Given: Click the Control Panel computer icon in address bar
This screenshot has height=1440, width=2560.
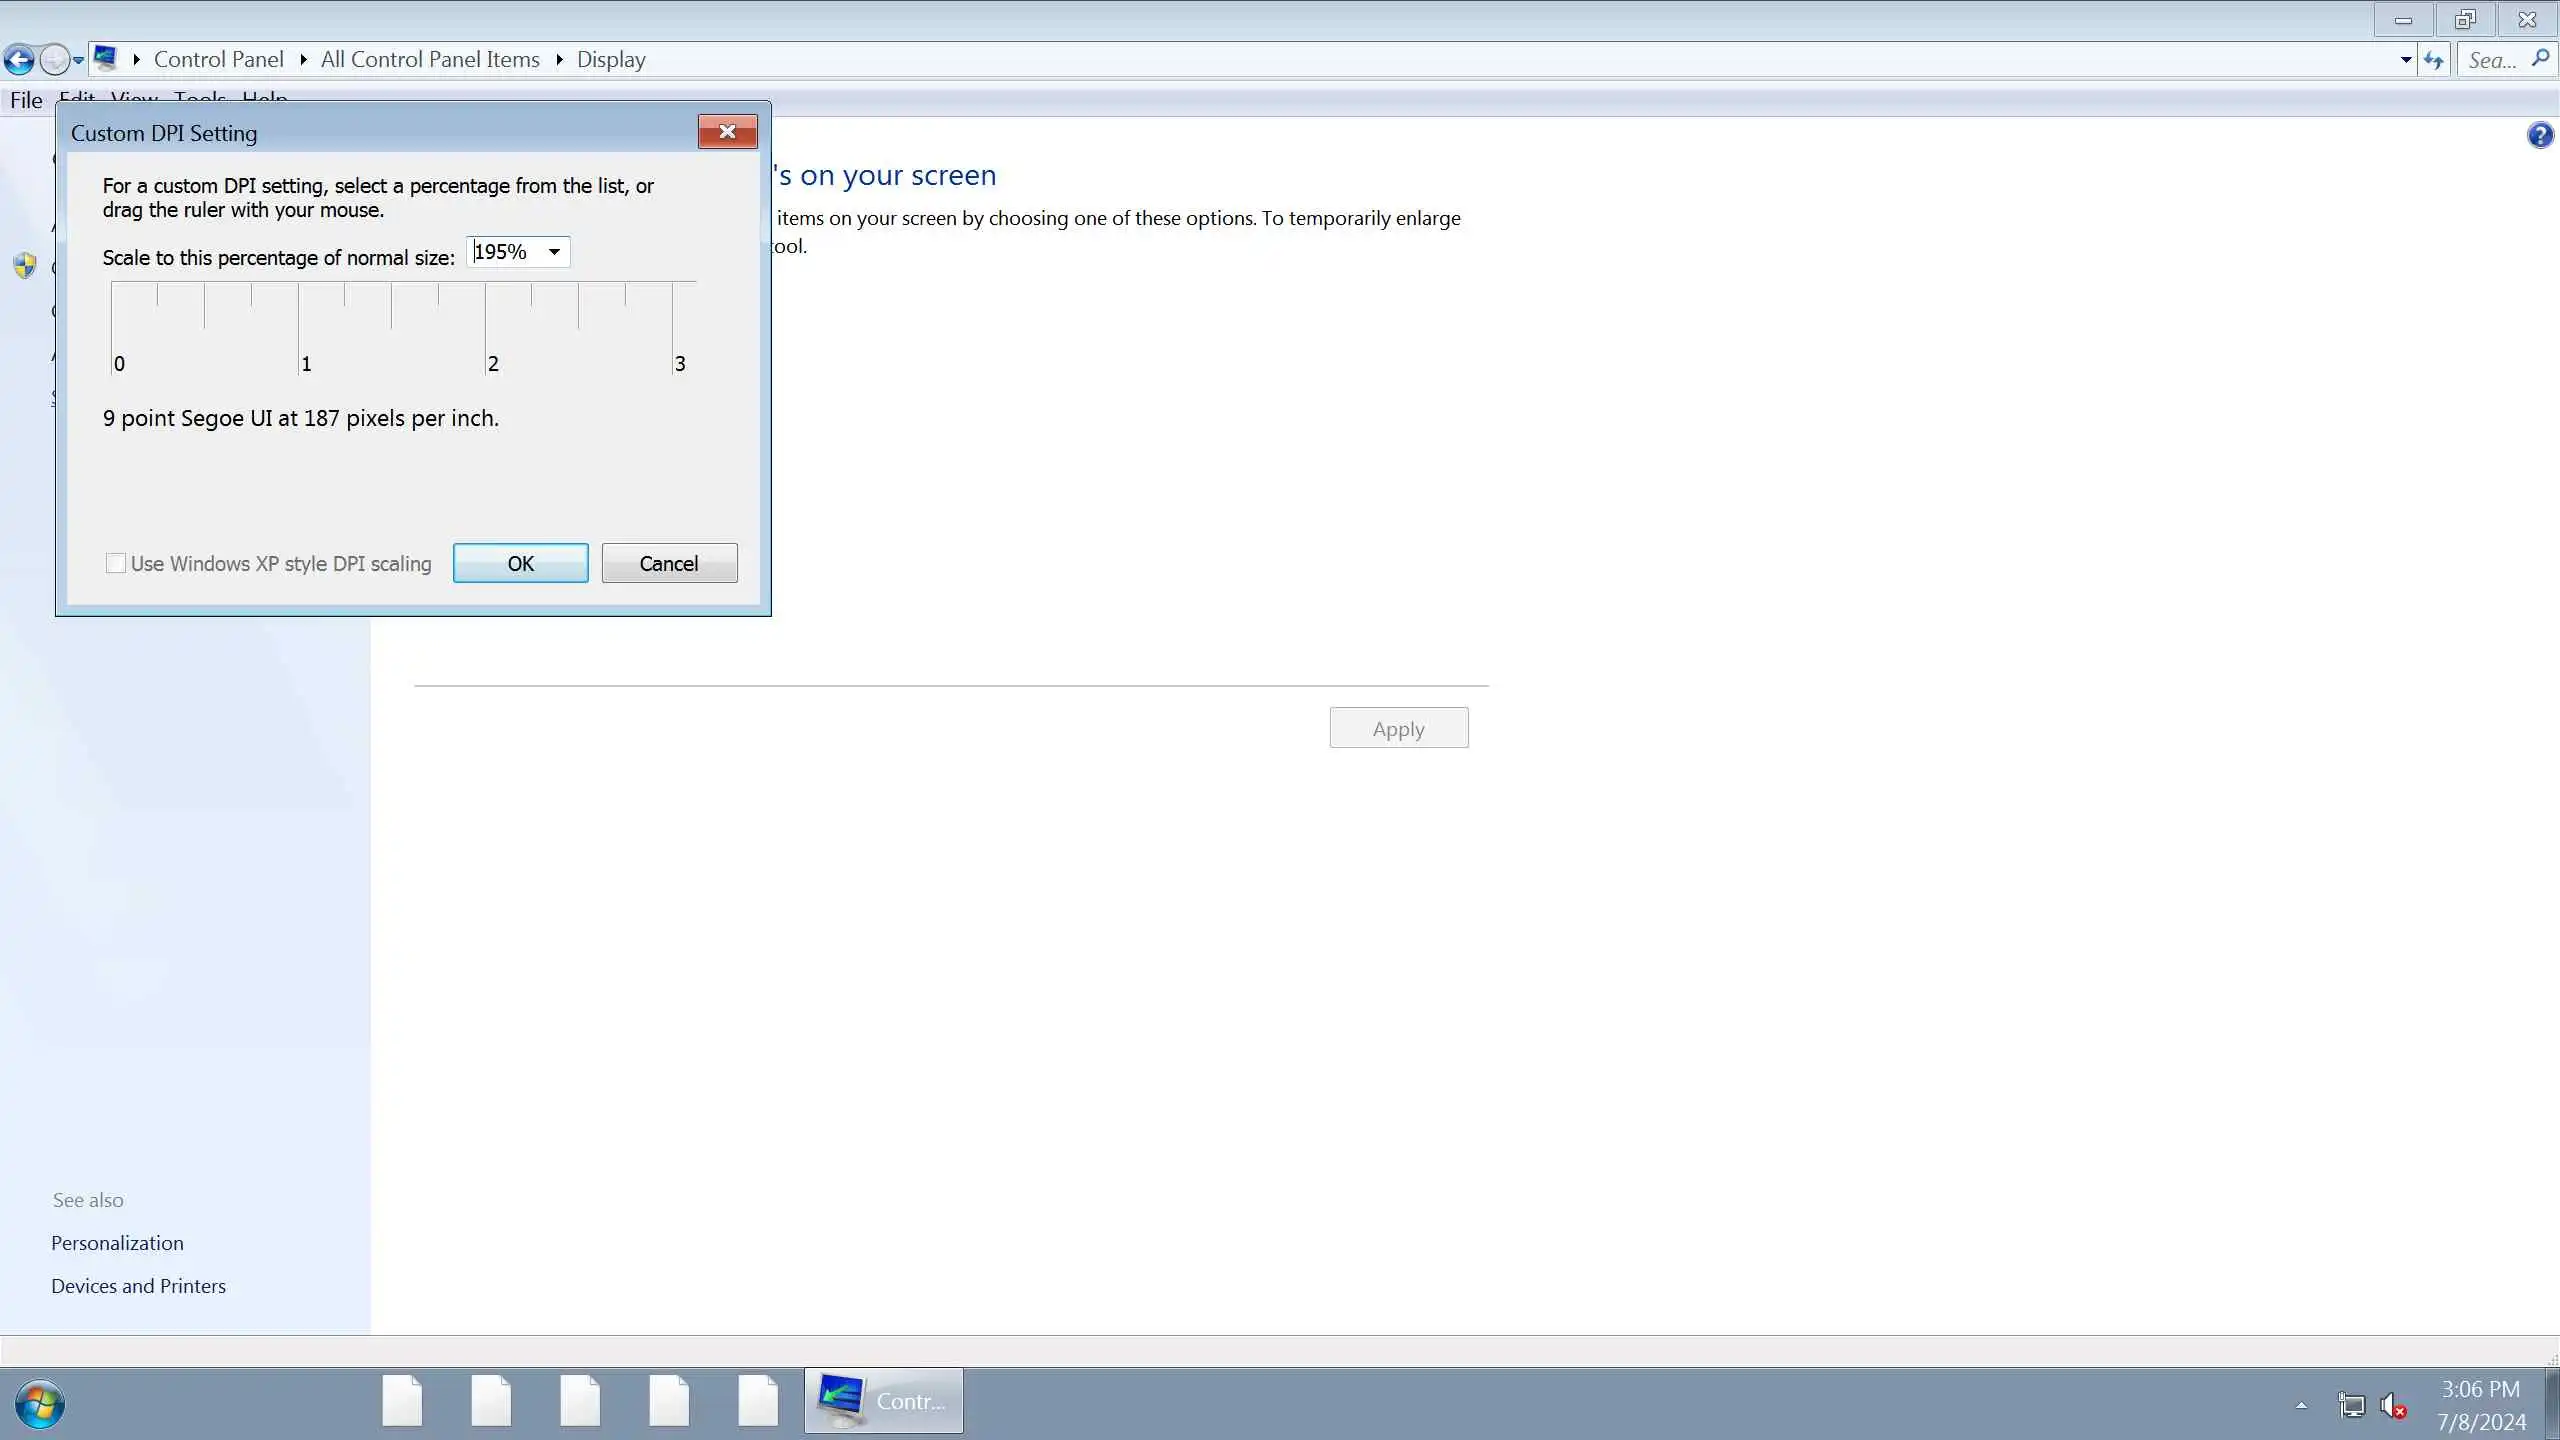Looking at the screenshot, I should click(106, 58).
